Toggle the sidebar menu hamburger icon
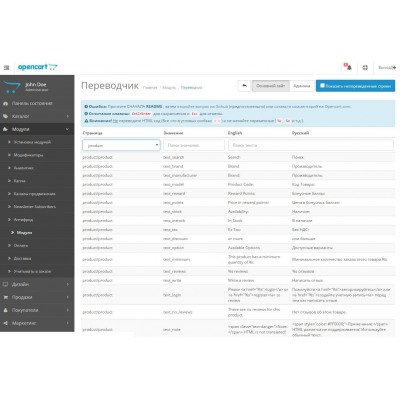This screenshot has width=400, height=400. coord(6,68)
